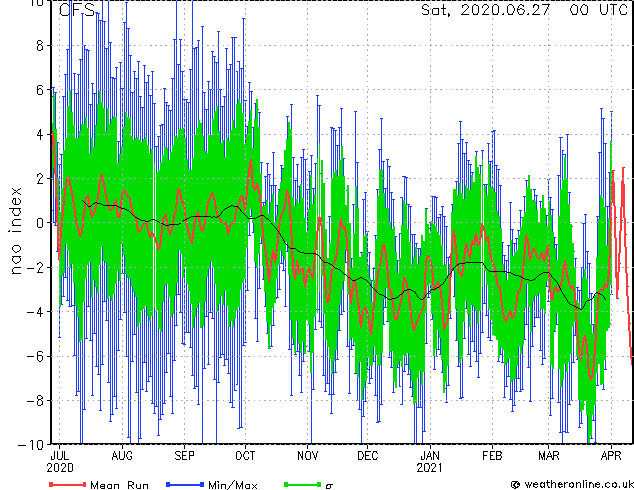Click the DEC x-axis label
634x490 pixels.
click(368, 456)
